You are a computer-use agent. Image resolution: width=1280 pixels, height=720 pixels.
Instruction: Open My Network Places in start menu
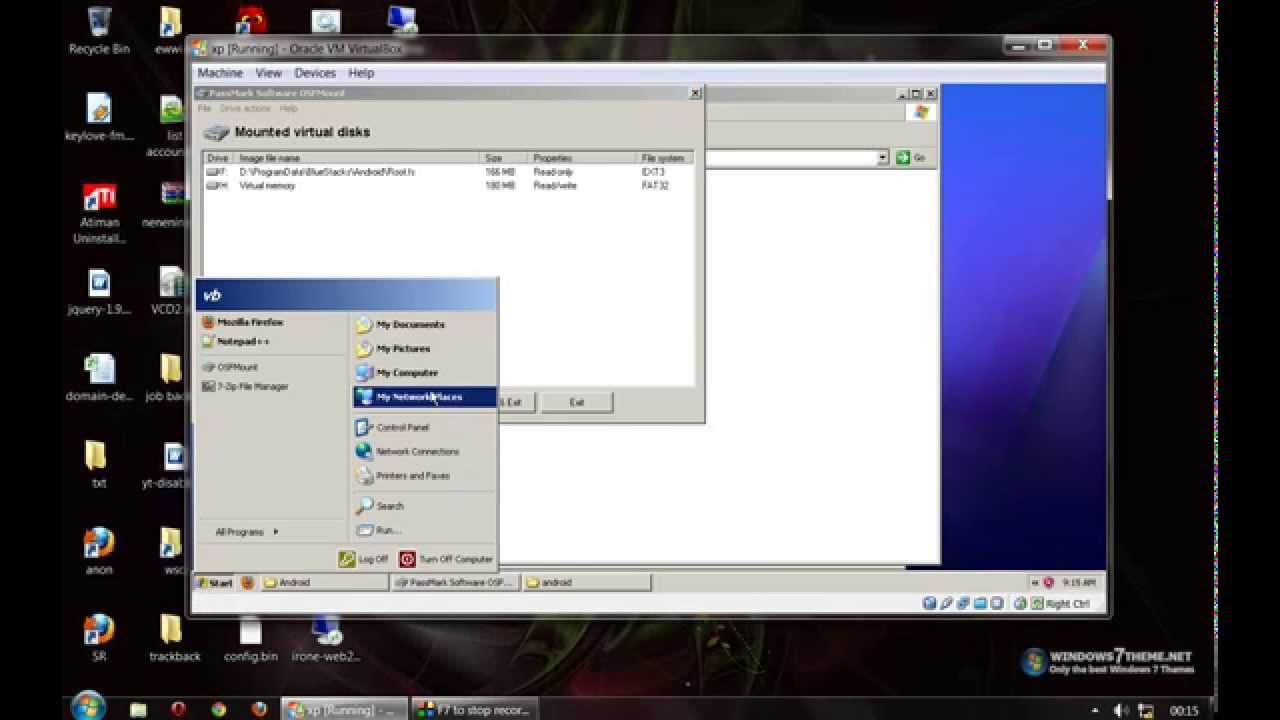coord(423,397)
